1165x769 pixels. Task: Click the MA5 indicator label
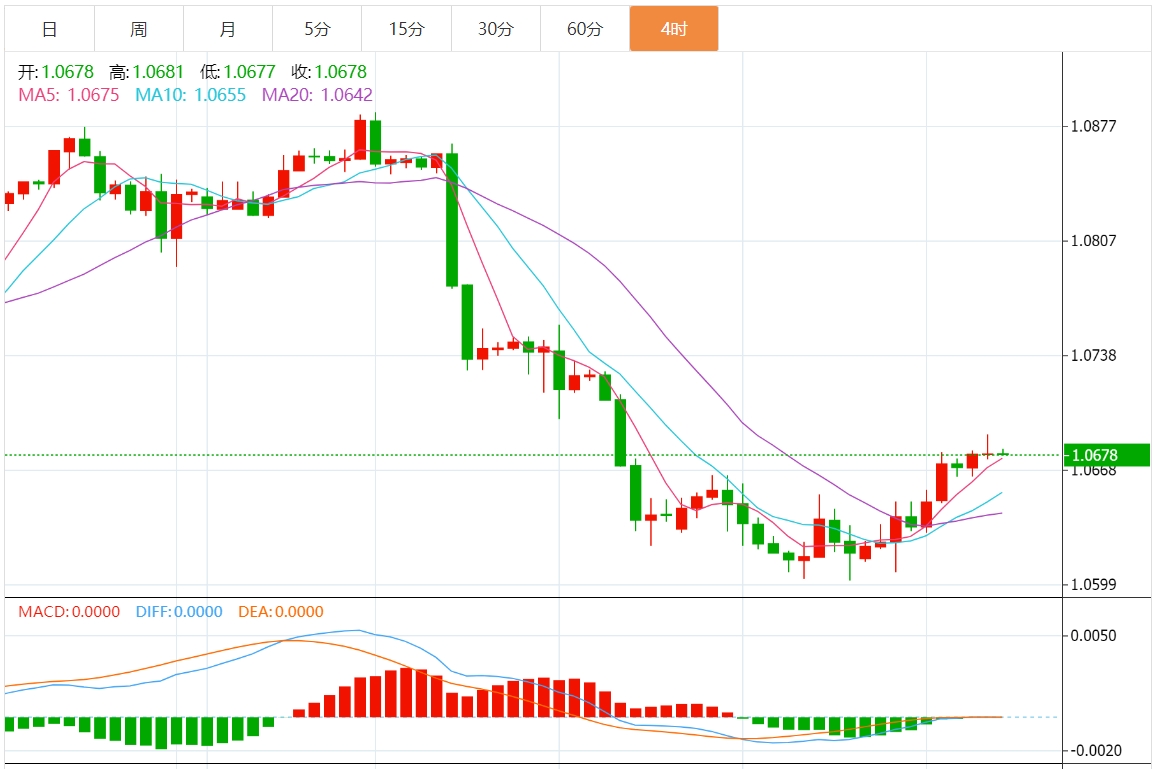(69, 95)
